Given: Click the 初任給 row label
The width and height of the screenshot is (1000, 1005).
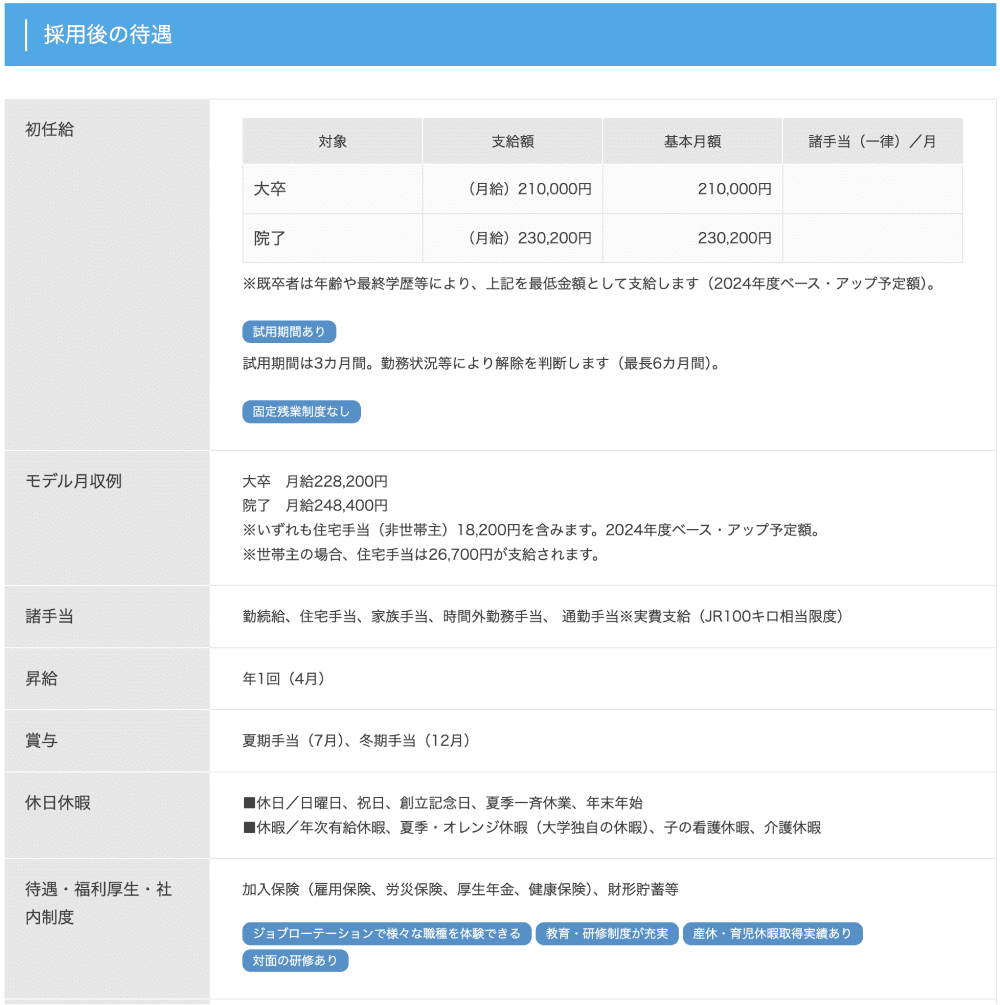Looking at the screenshot, I should coord(50,130).
